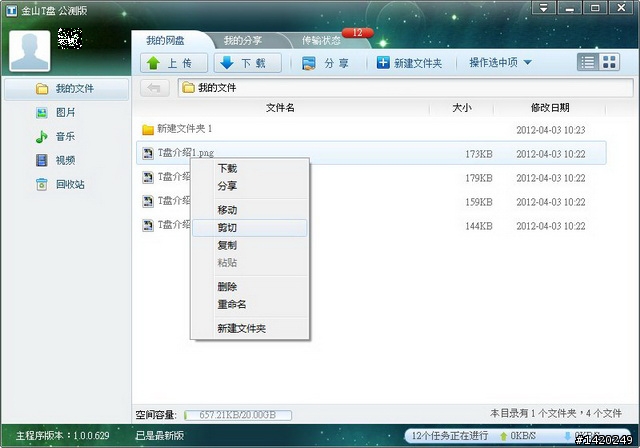Screen dimensions: 640x448
Task: Click the image icon of T盘介绍1.png
Action: tap(148, 153)
